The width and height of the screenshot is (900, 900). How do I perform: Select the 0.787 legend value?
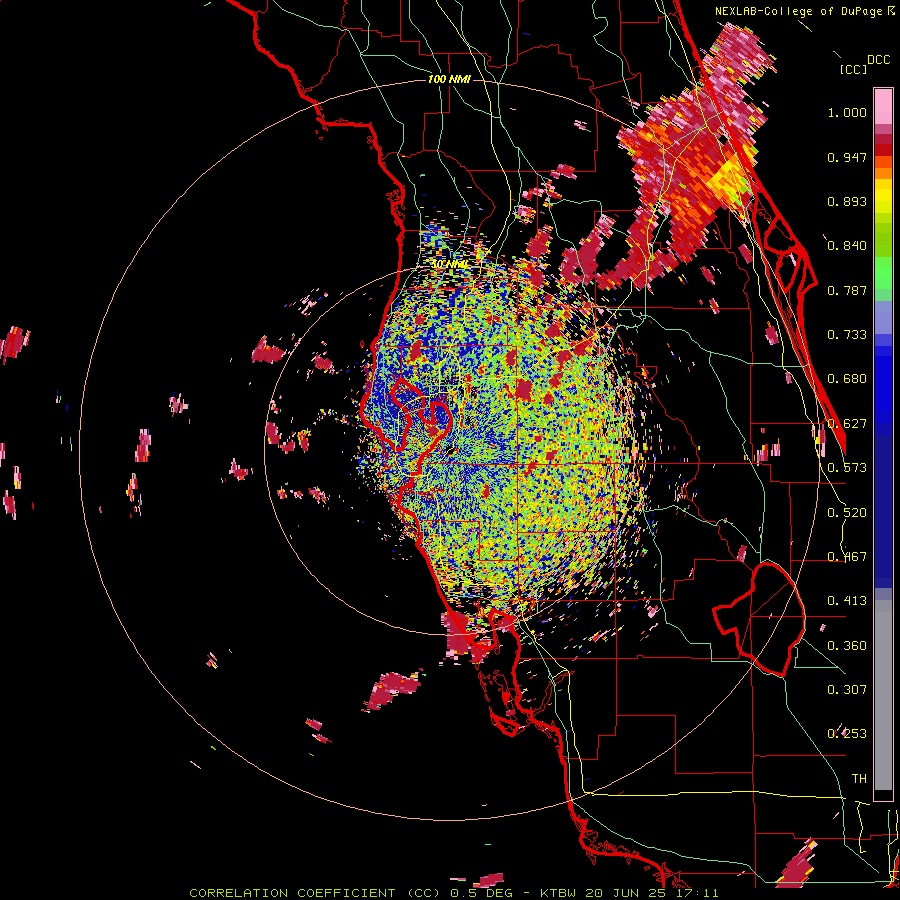(847, 290)
